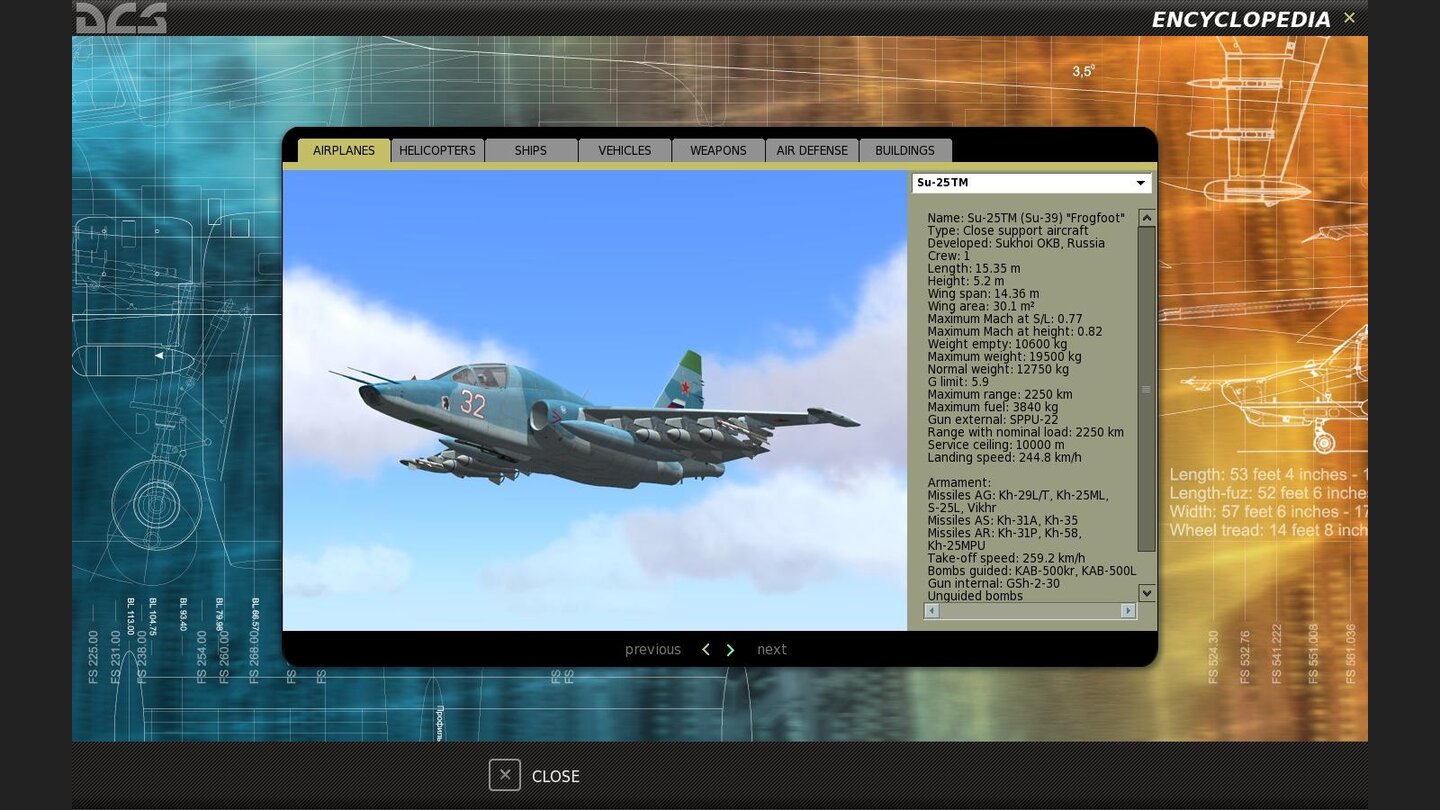Click the 'Landing speed: 244.8 km/h' line
Viewport: 1440px width, 810px height.
coord(1004,458)
